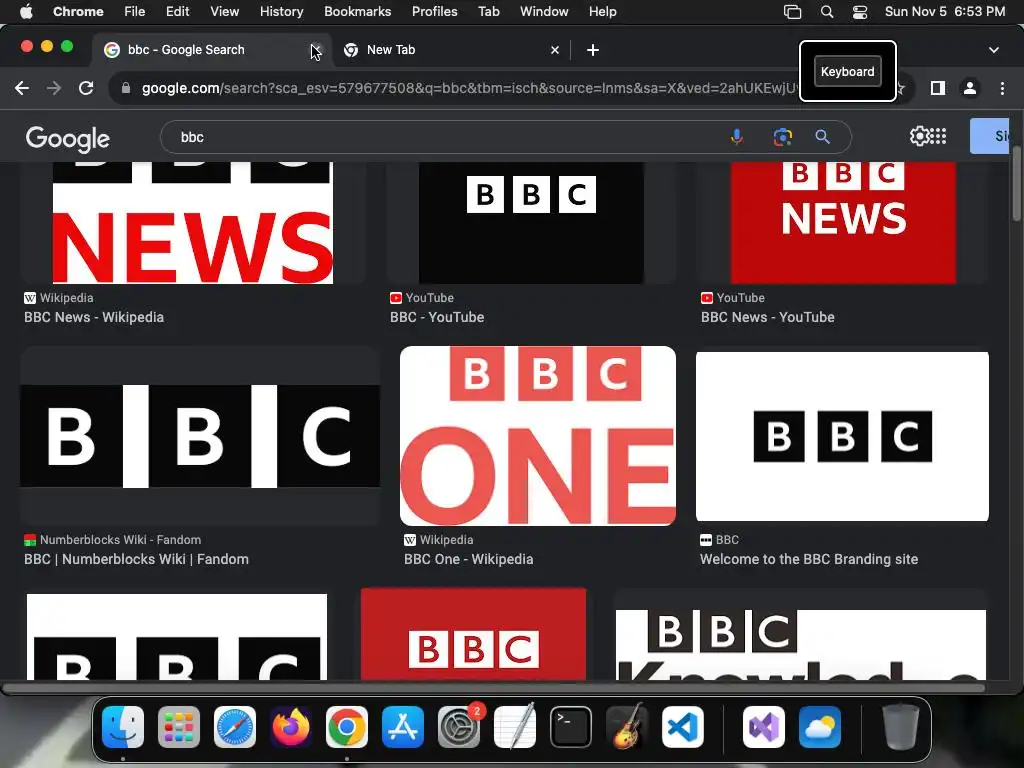Open Google Lens image search icon
Viewport: 1024px width, 768px height.
tap(782, 137)
